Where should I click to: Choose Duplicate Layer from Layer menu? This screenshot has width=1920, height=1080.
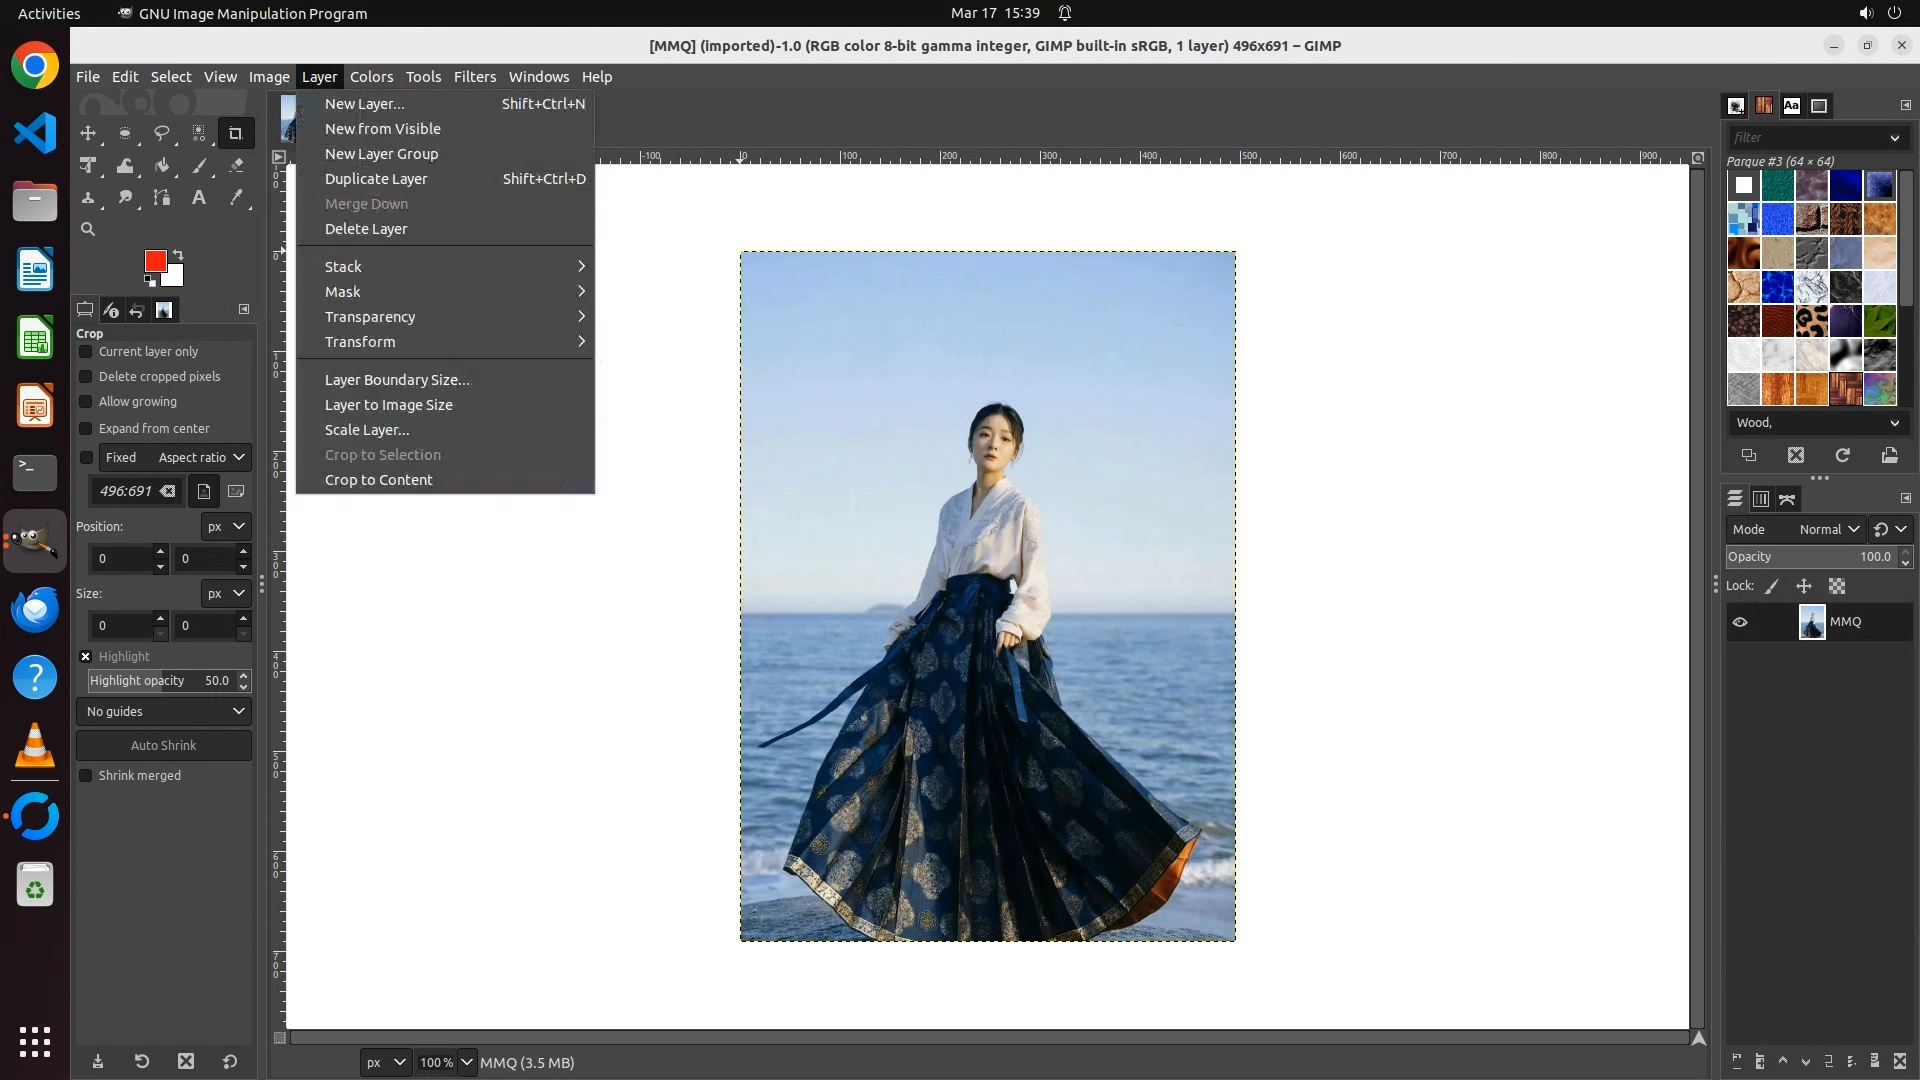376,179
